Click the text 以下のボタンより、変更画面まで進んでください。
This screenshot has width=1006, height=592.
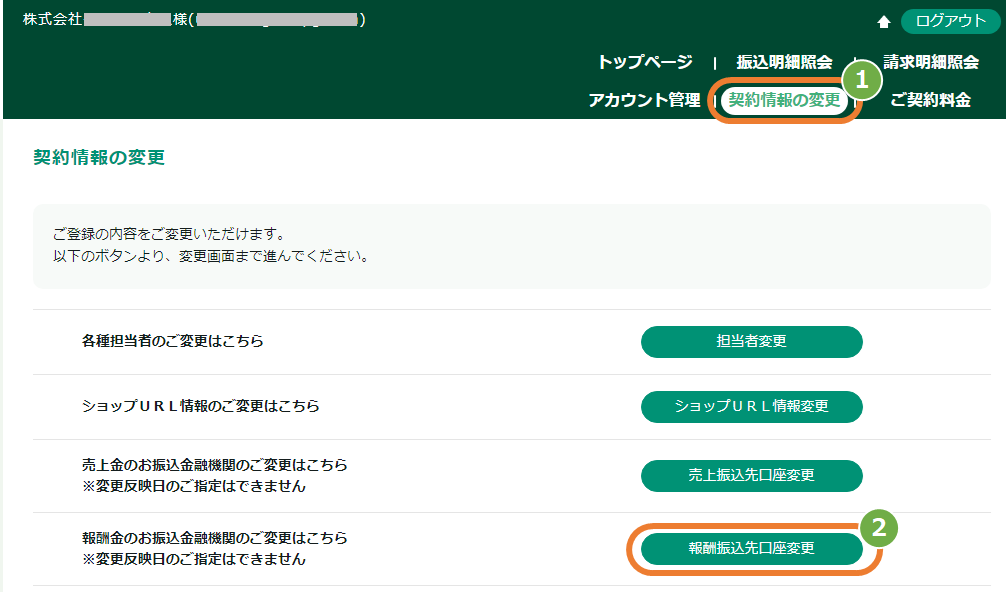[211, 257]
